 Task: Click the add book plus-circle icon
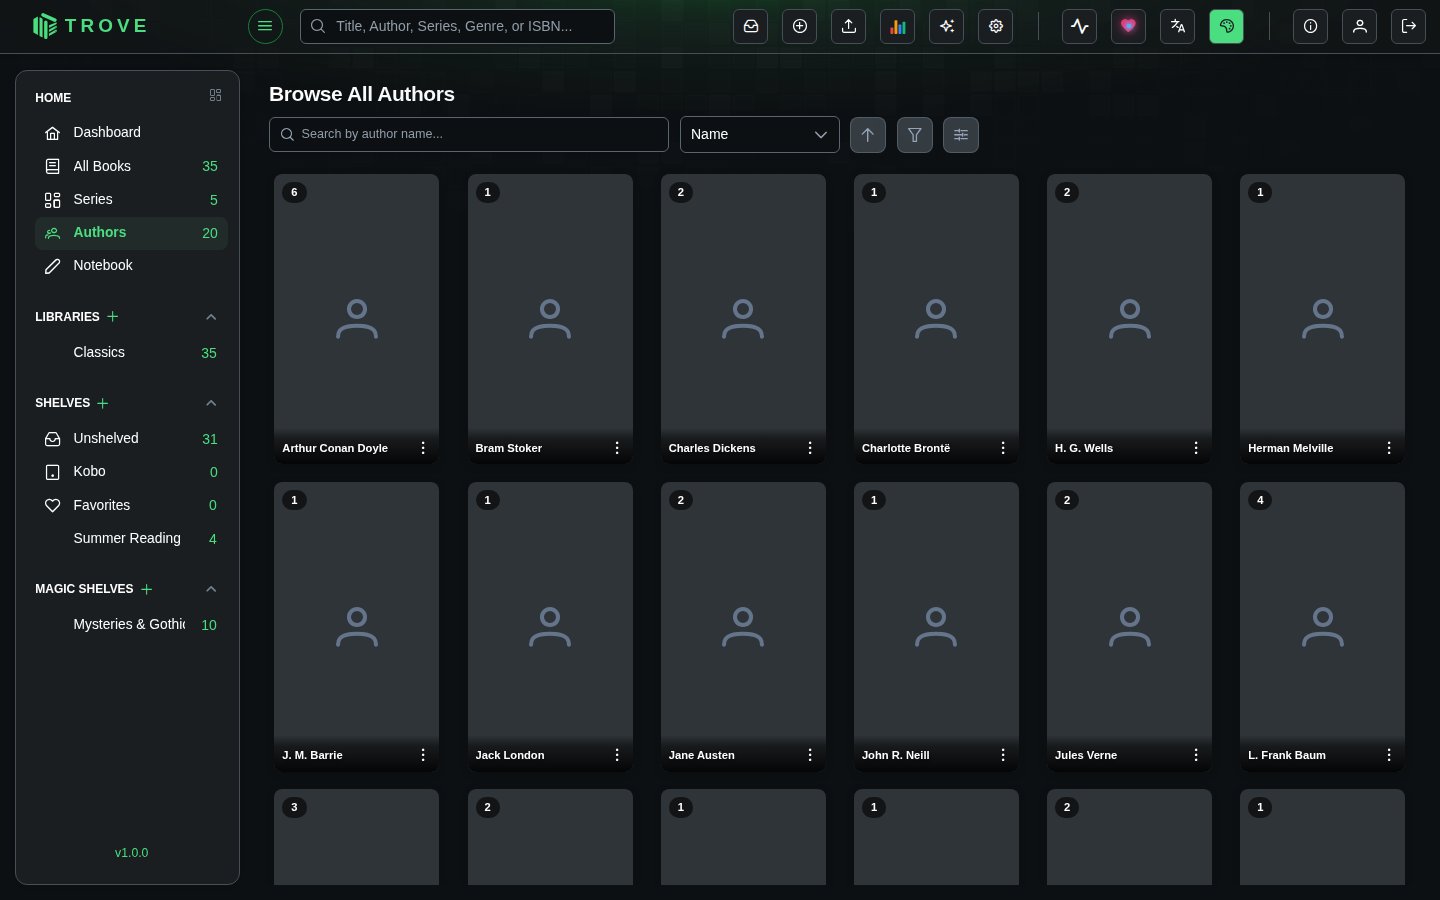800,26
